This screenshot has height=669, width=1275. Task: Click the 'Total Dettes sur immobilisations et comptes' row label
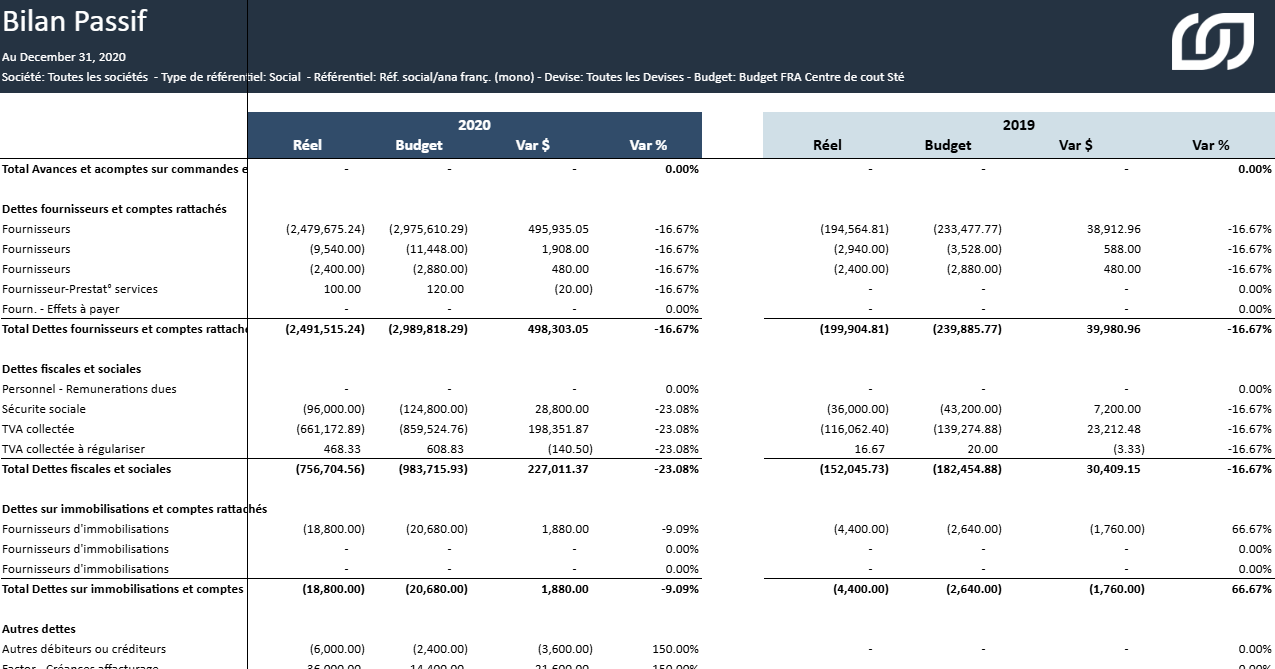(123, 589)
